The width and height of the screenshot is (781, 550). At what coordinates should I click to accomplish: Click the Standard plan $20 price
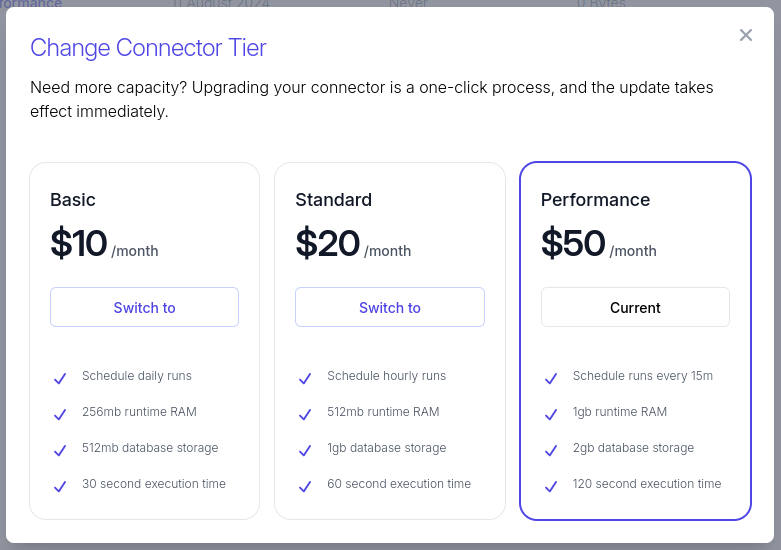pos(328,243)
